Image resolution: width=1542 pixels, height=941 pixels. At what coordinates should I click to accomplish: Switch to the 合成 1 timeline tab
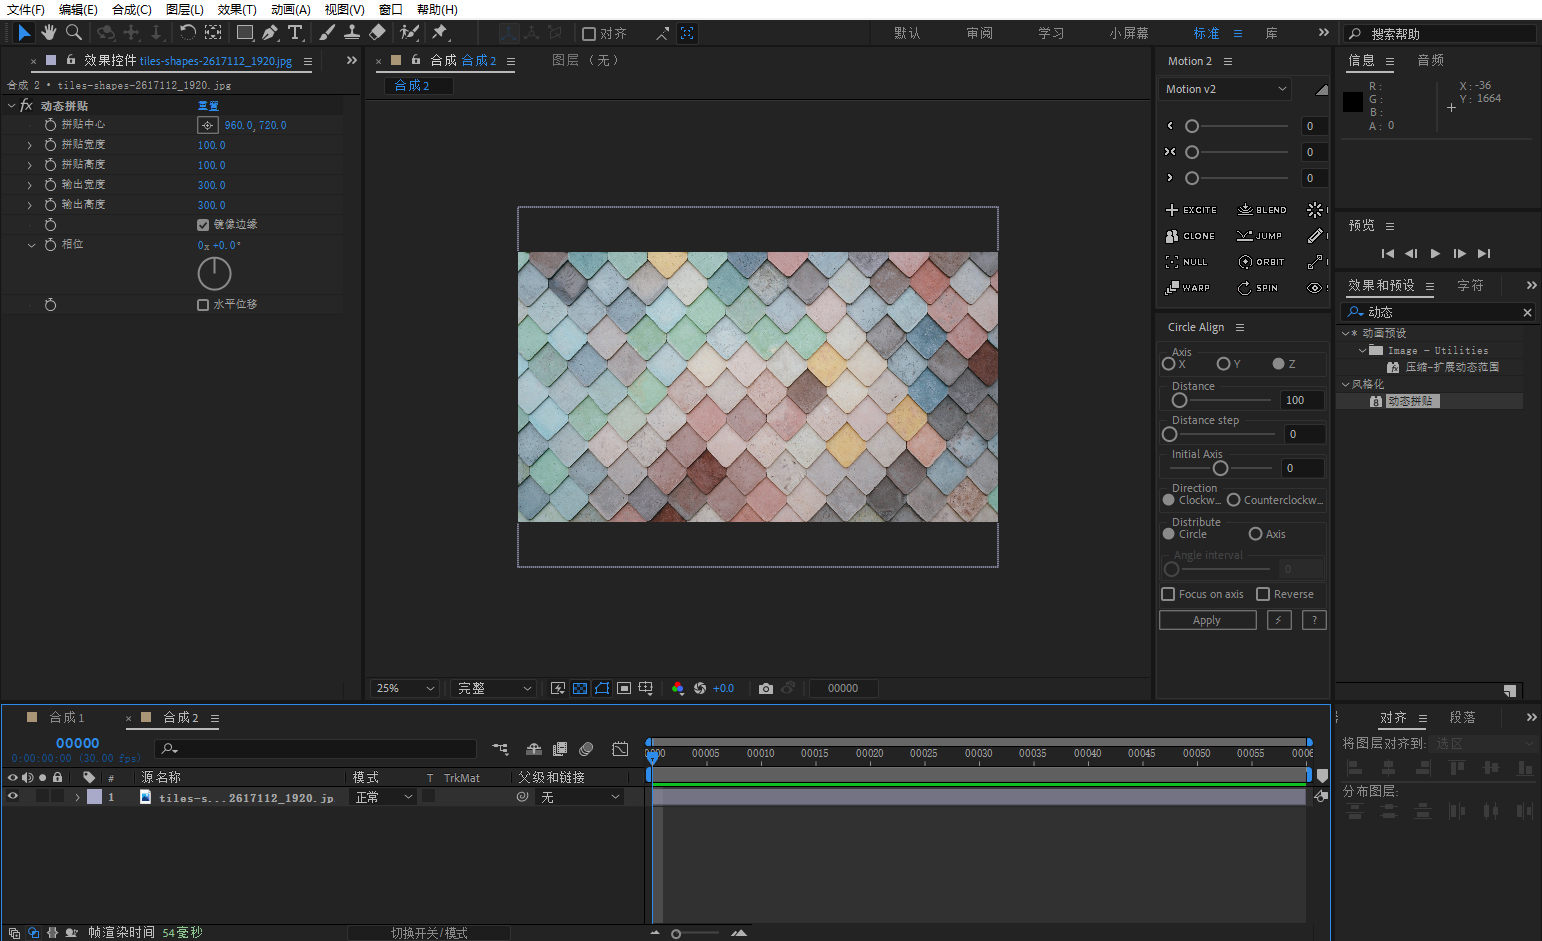(x=68, y=717)
